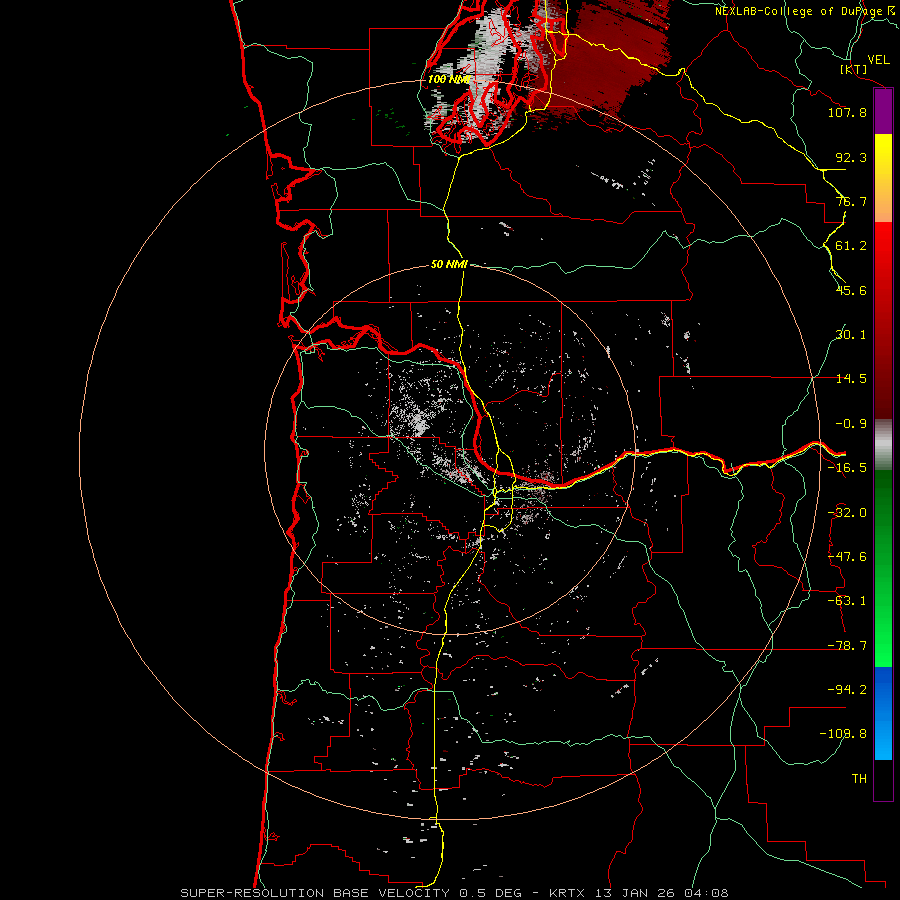Click the 76.7 velocity scale value
This screenshot has width=900, height=900.
(851, 201)
